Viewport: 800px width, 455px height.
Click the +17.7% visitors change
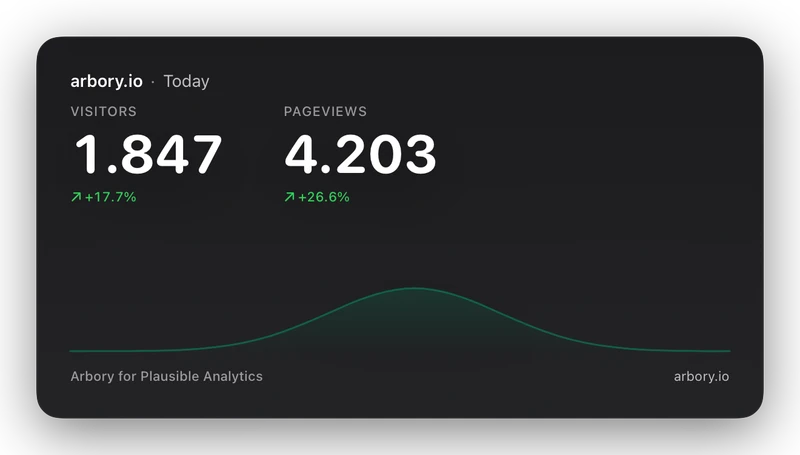click(x=110, y=197)
